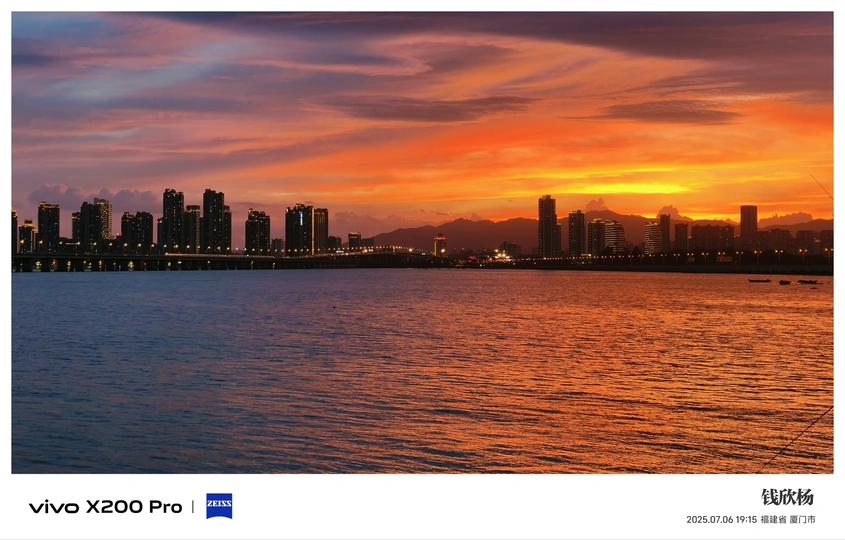Click the small boats on the water
This screenshot has width=845, height=540.
point(784,281)
